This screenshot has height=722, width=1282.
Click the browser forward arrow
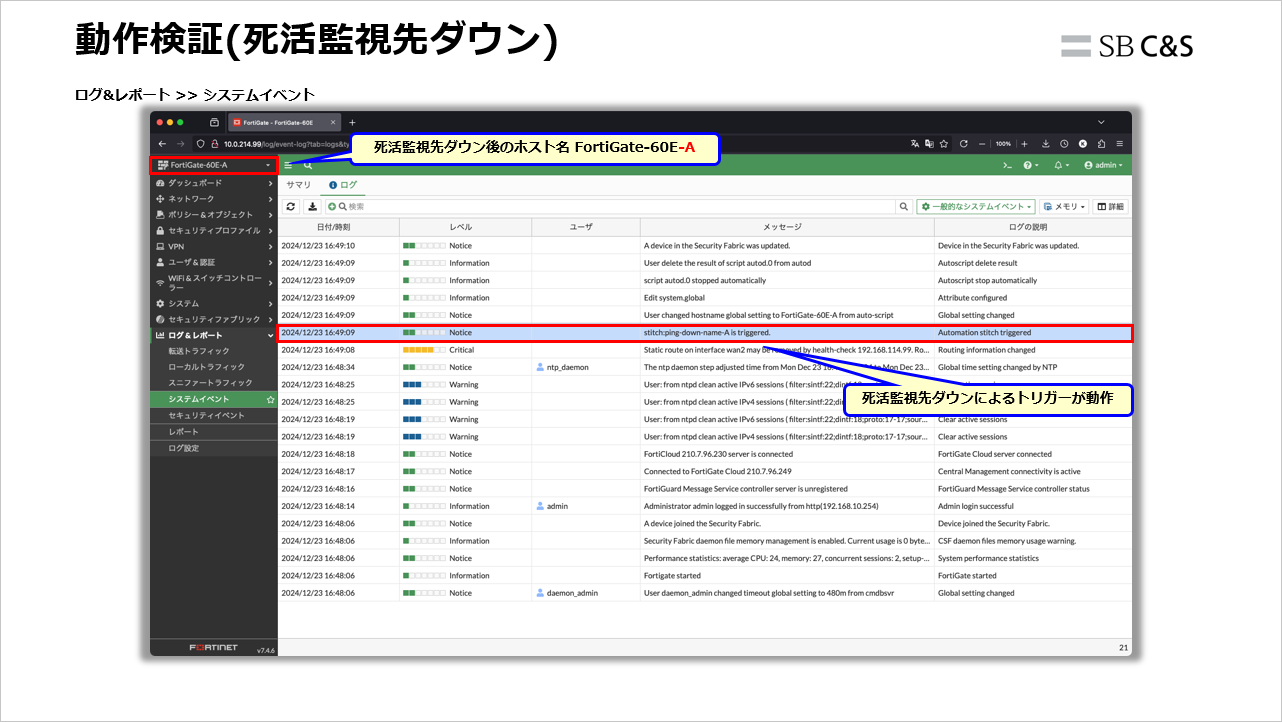pos(180,144)
